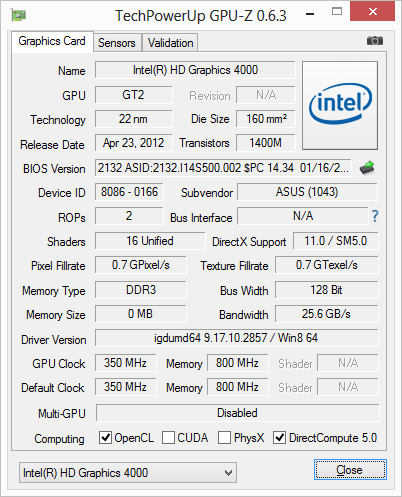Click the Name field showing HD Graphics 4000
The width and height of the screenshot is (402, 497).
[195, 70]
